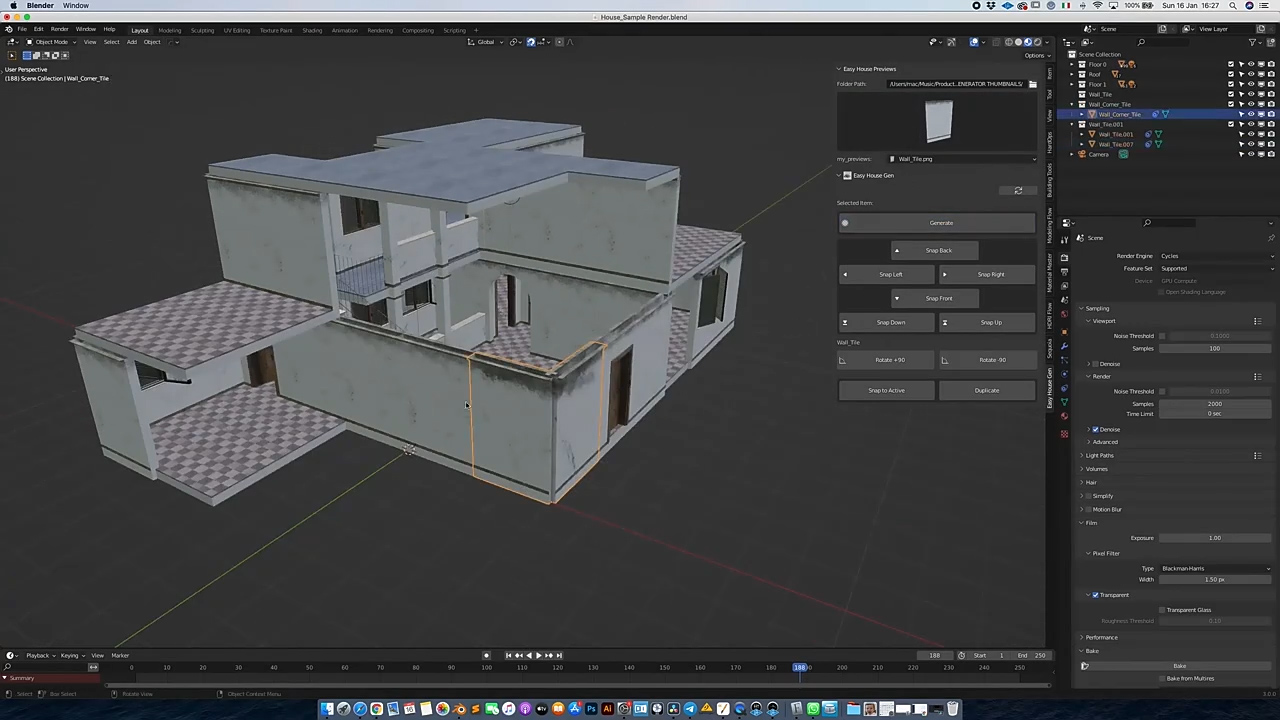This screenshot has height=720, width=1280.
Task: Play the animation in the timeline
Action: [538, 655]
